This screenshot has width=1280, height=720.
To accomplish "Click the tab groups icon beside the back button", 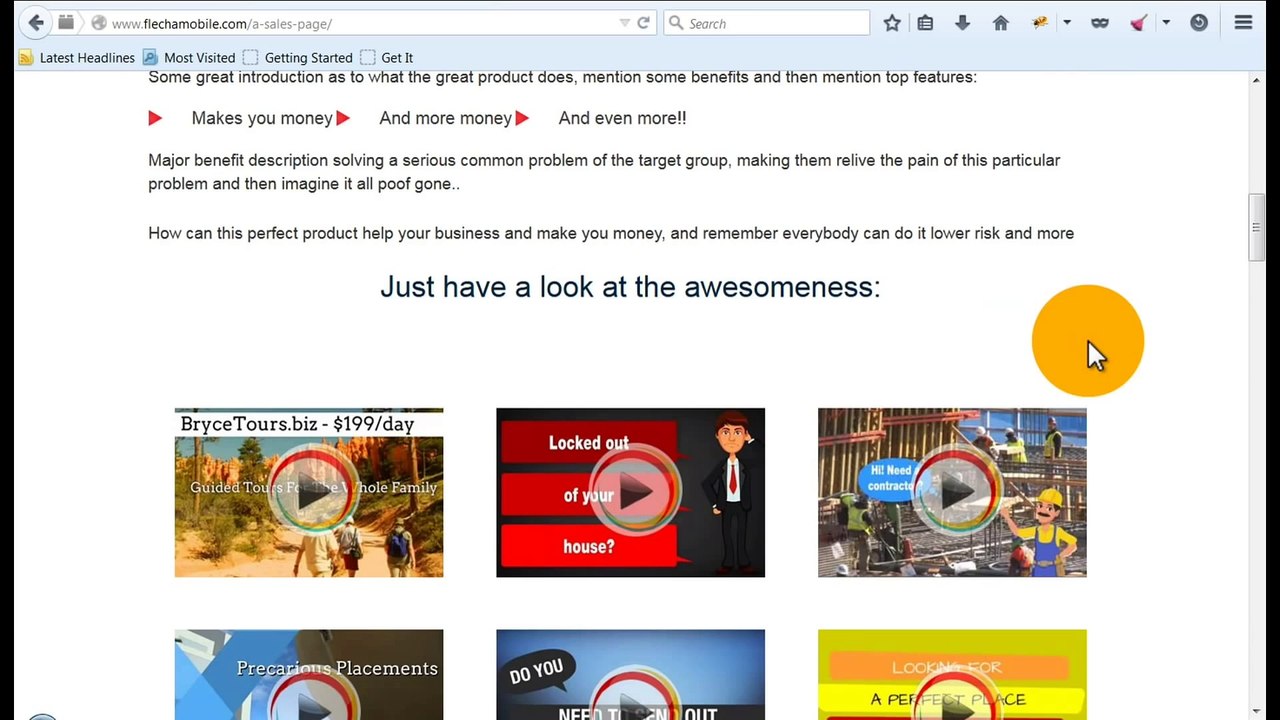I will tap(66, 22).
